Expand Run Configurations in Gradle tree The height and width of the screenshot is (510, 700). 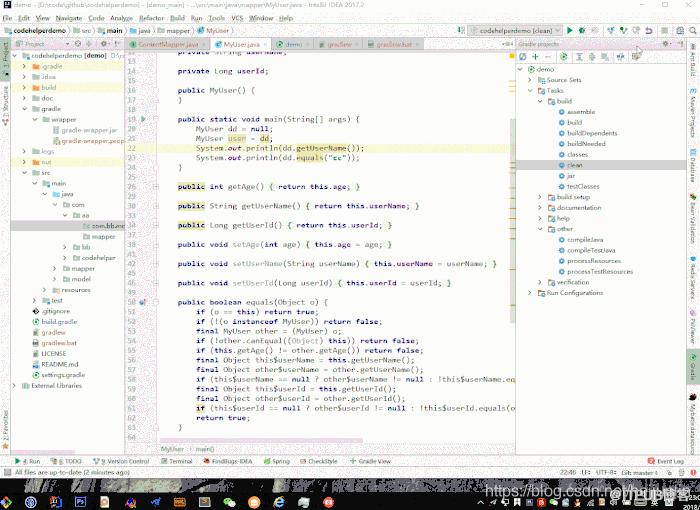coord(530,293)
